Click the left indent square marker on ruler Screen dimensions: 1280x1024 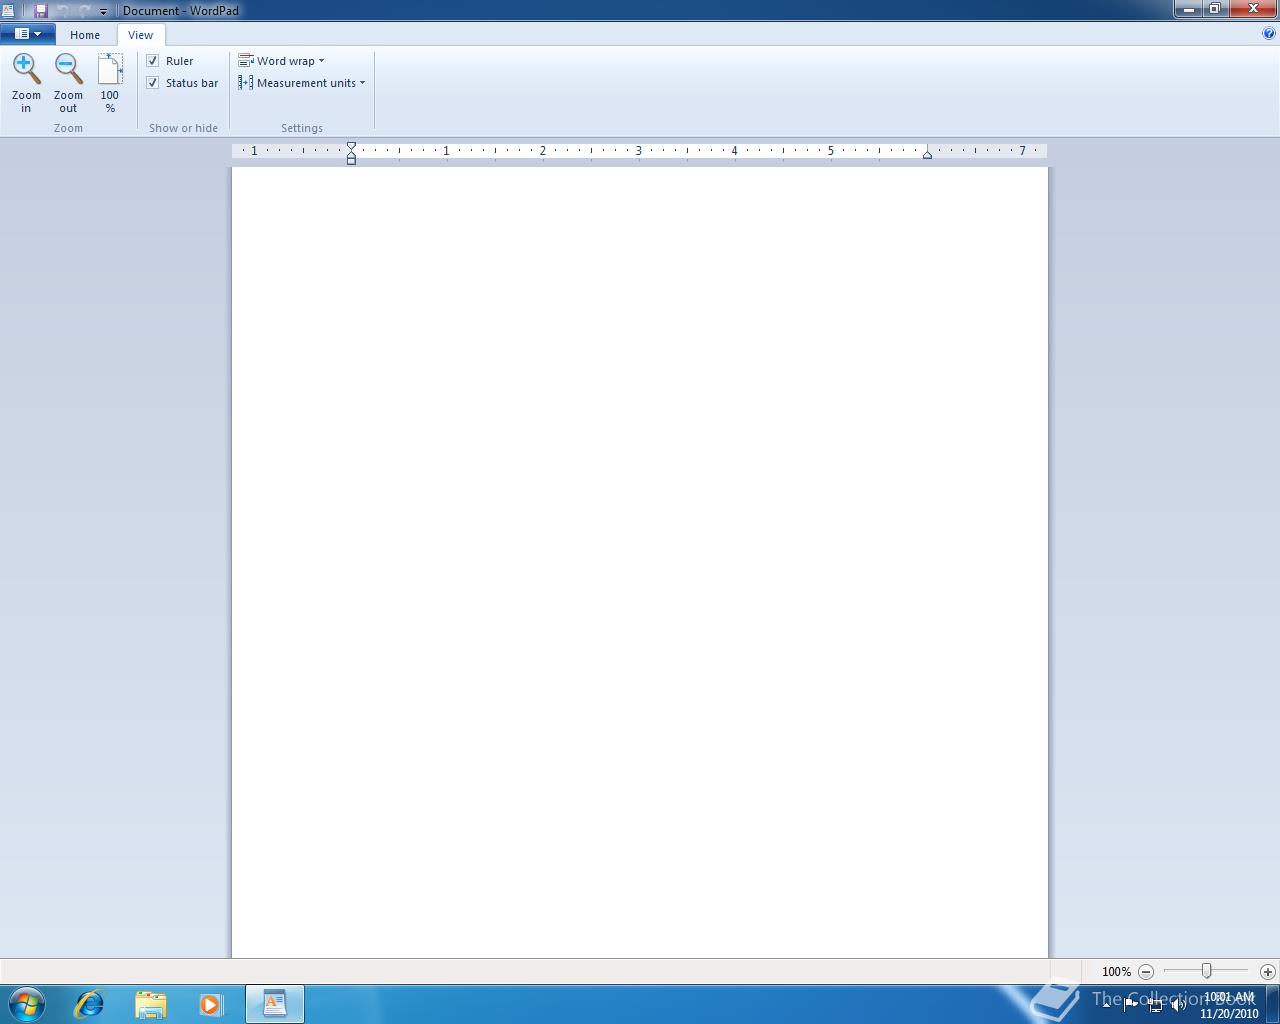(351, 160)
